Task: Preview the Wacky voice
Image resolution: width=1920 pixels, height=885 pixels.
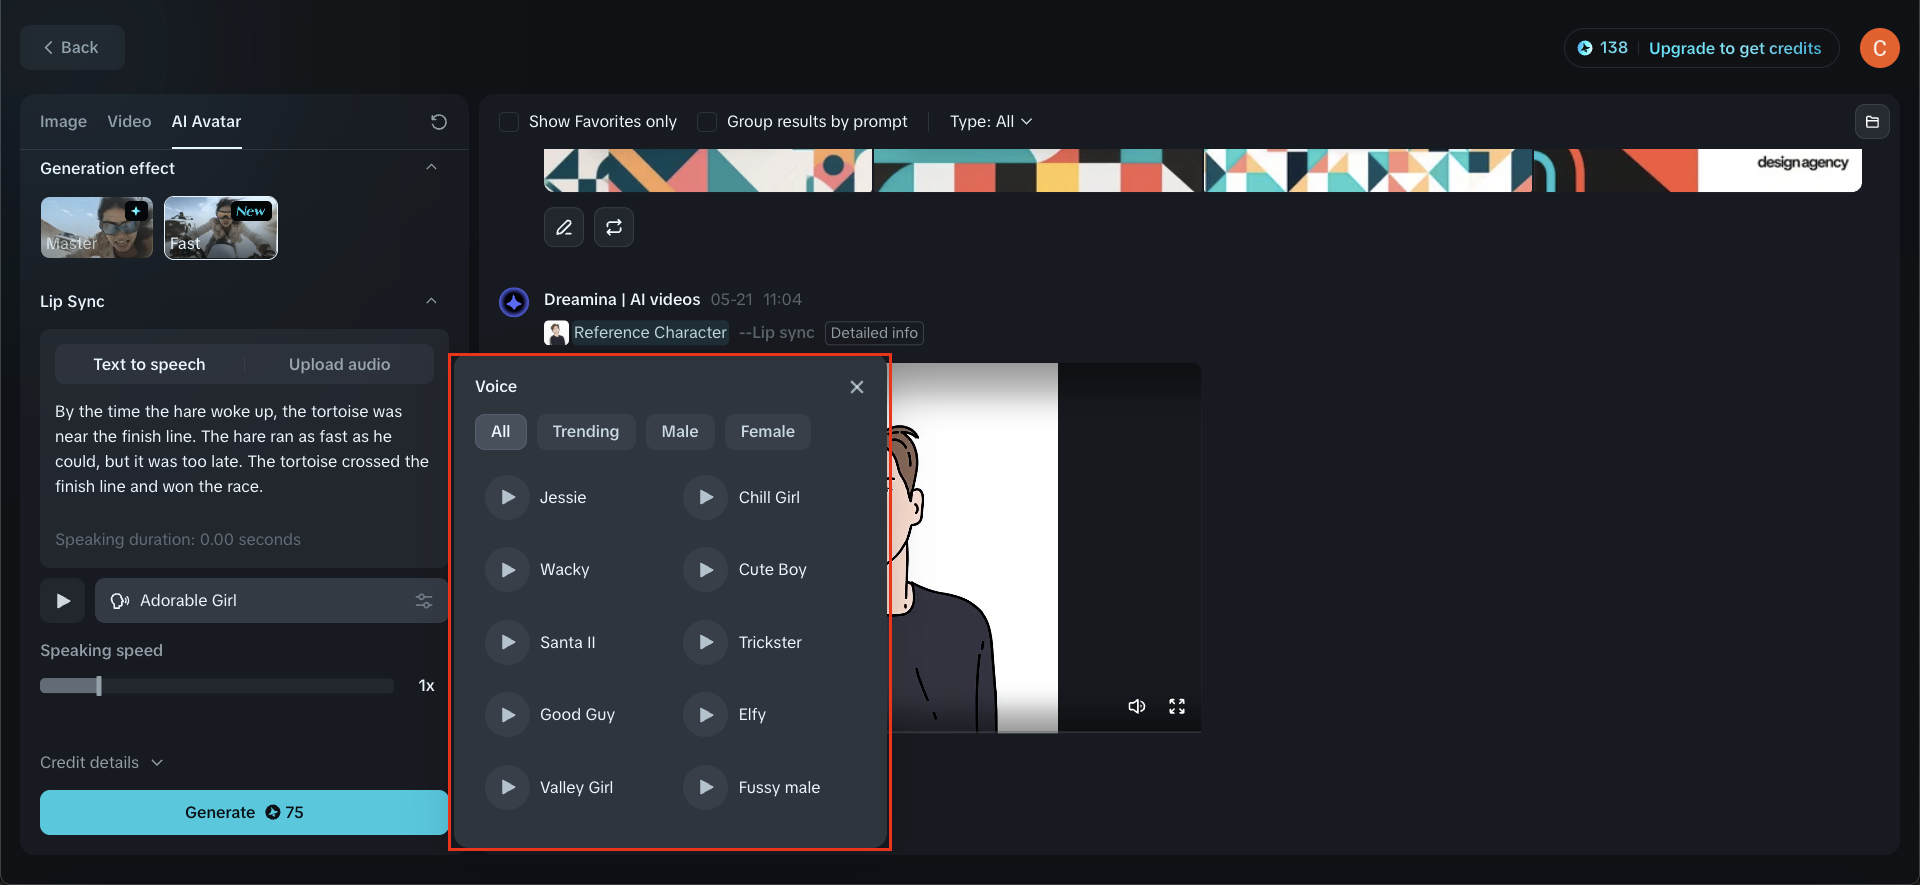Action: [x=507, y=570]
